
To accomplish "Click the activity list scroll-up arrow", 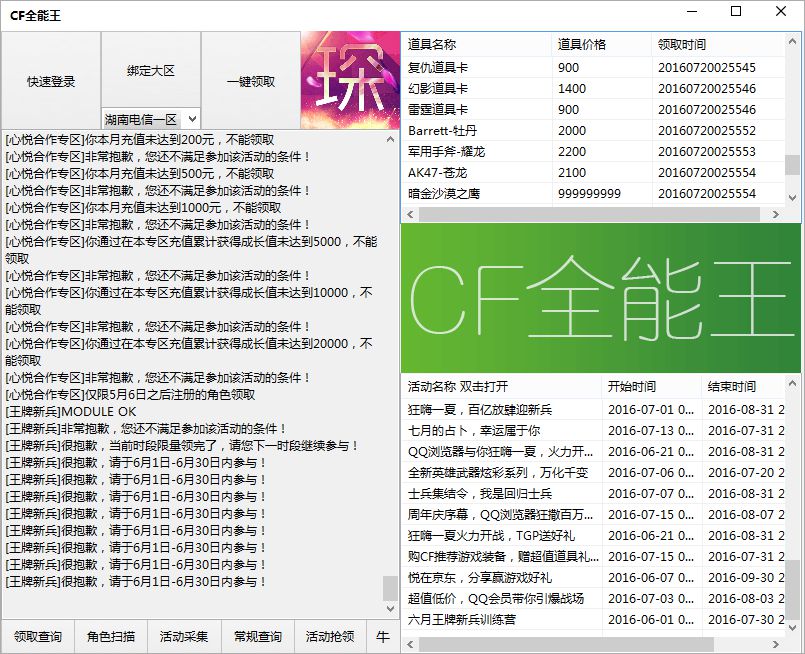I will (792, 383).
